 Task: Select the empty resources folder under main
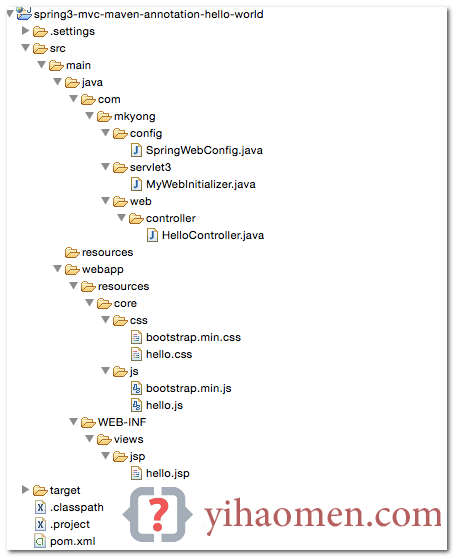click(107, 252)
